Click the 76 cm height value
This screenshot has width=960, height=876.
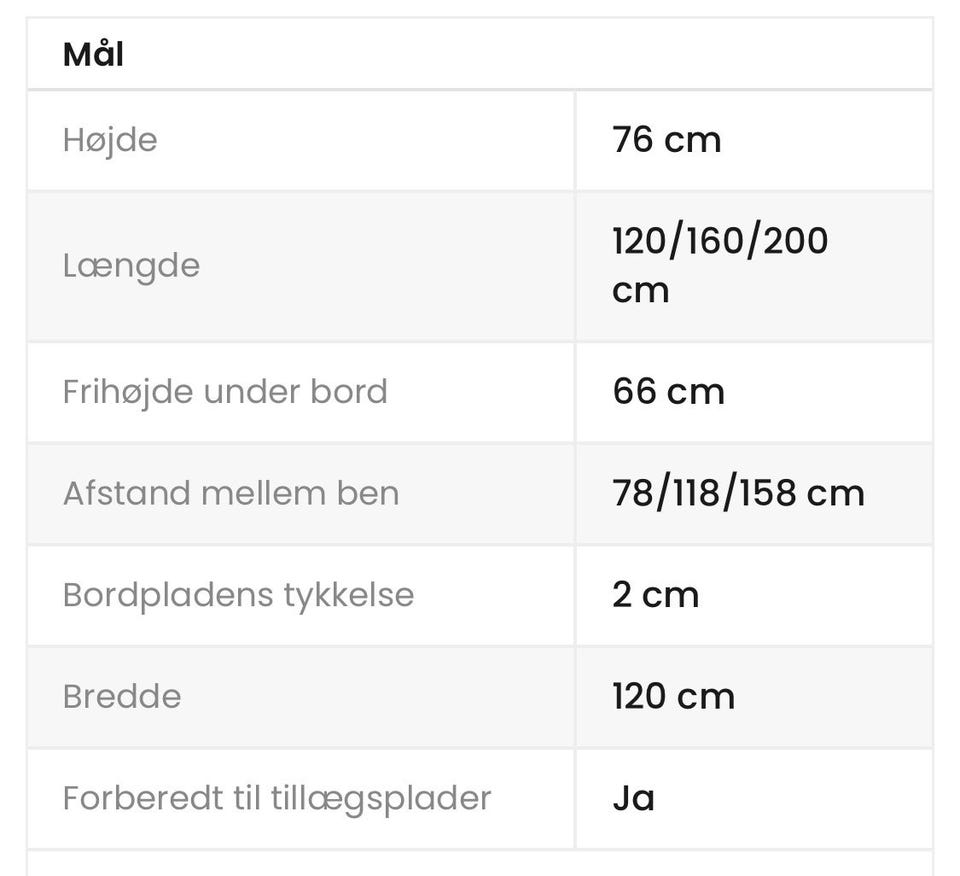(667, 140)
